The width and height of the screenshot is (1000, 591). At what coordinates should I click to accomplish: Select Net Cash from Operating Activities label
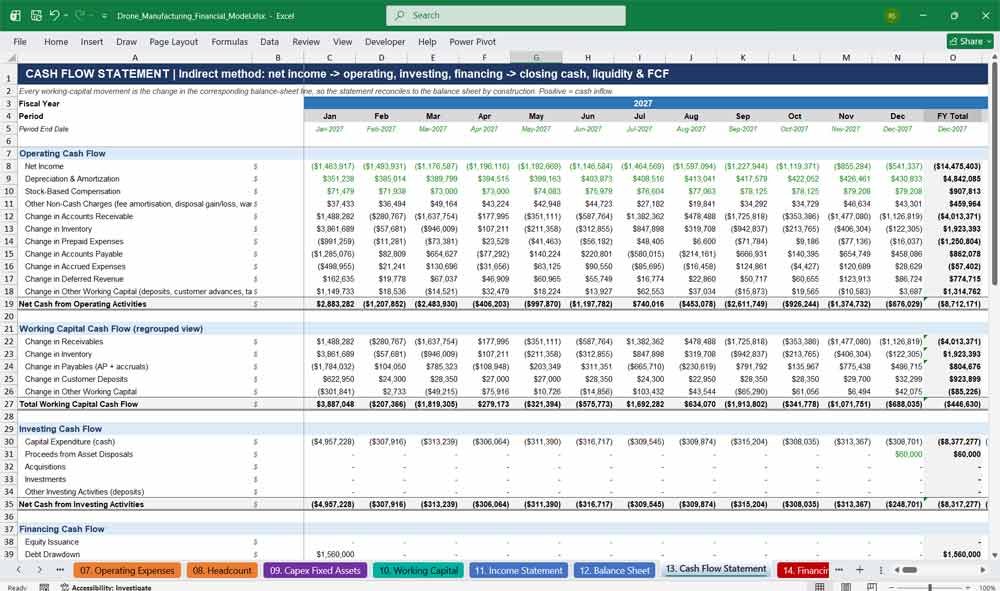coord(82,304)
